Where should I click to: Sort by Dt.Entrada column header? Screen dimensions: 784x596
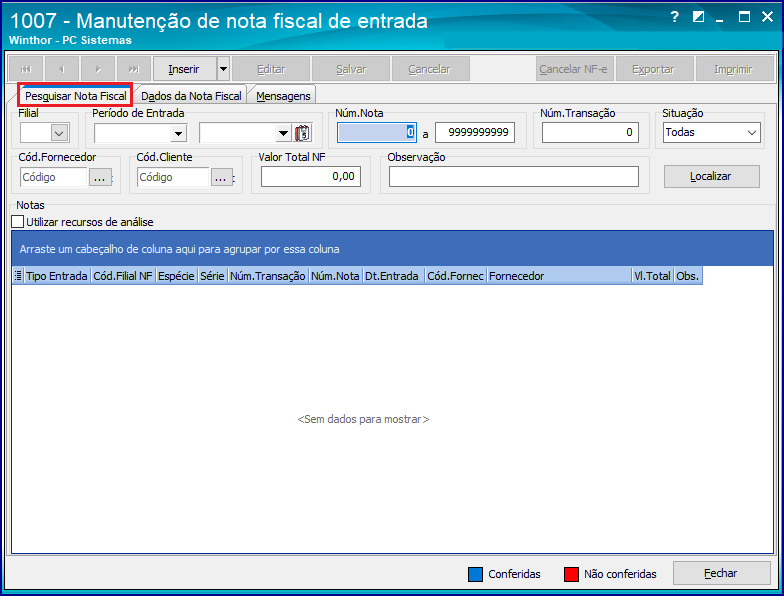point(393,276)
